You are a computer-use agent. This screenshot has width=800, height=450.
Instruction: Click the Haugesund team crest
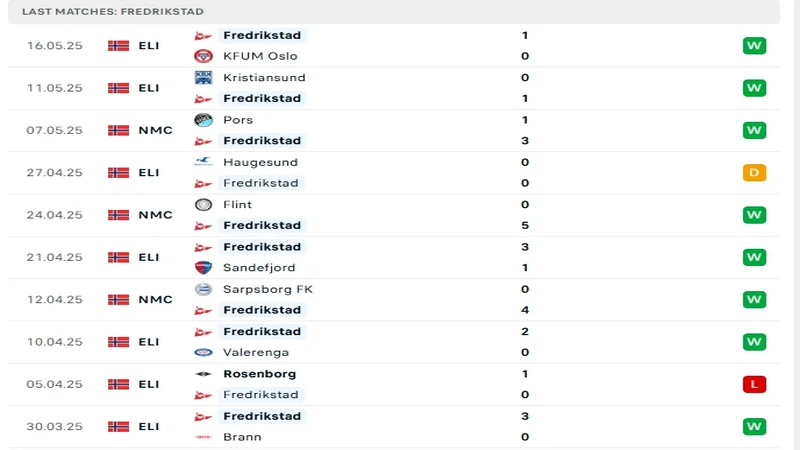(x=203, y=162)
